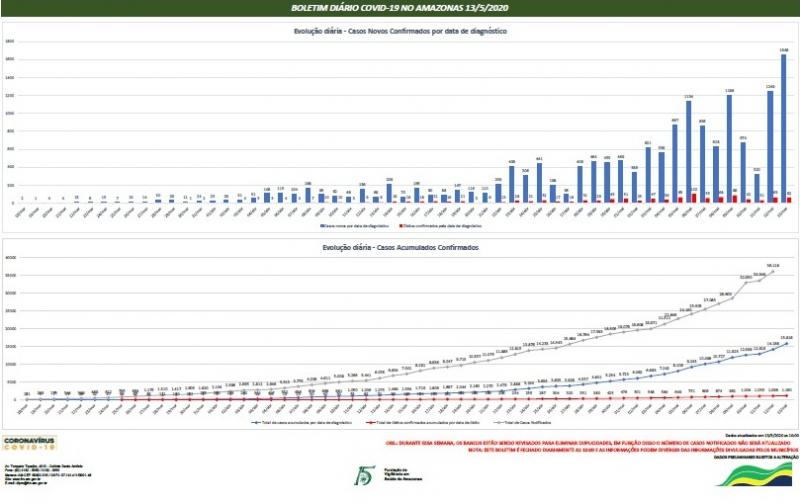Click the title 'Evolução diária - Casos Acumulados Confirmados'

pos(401,247)
